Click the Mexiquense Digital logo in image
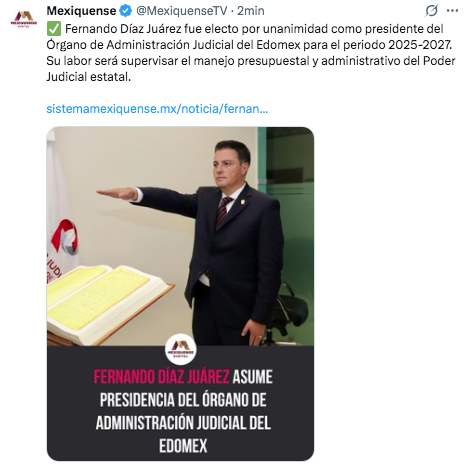This screenshot has width=466, height=464. [181, 349]
